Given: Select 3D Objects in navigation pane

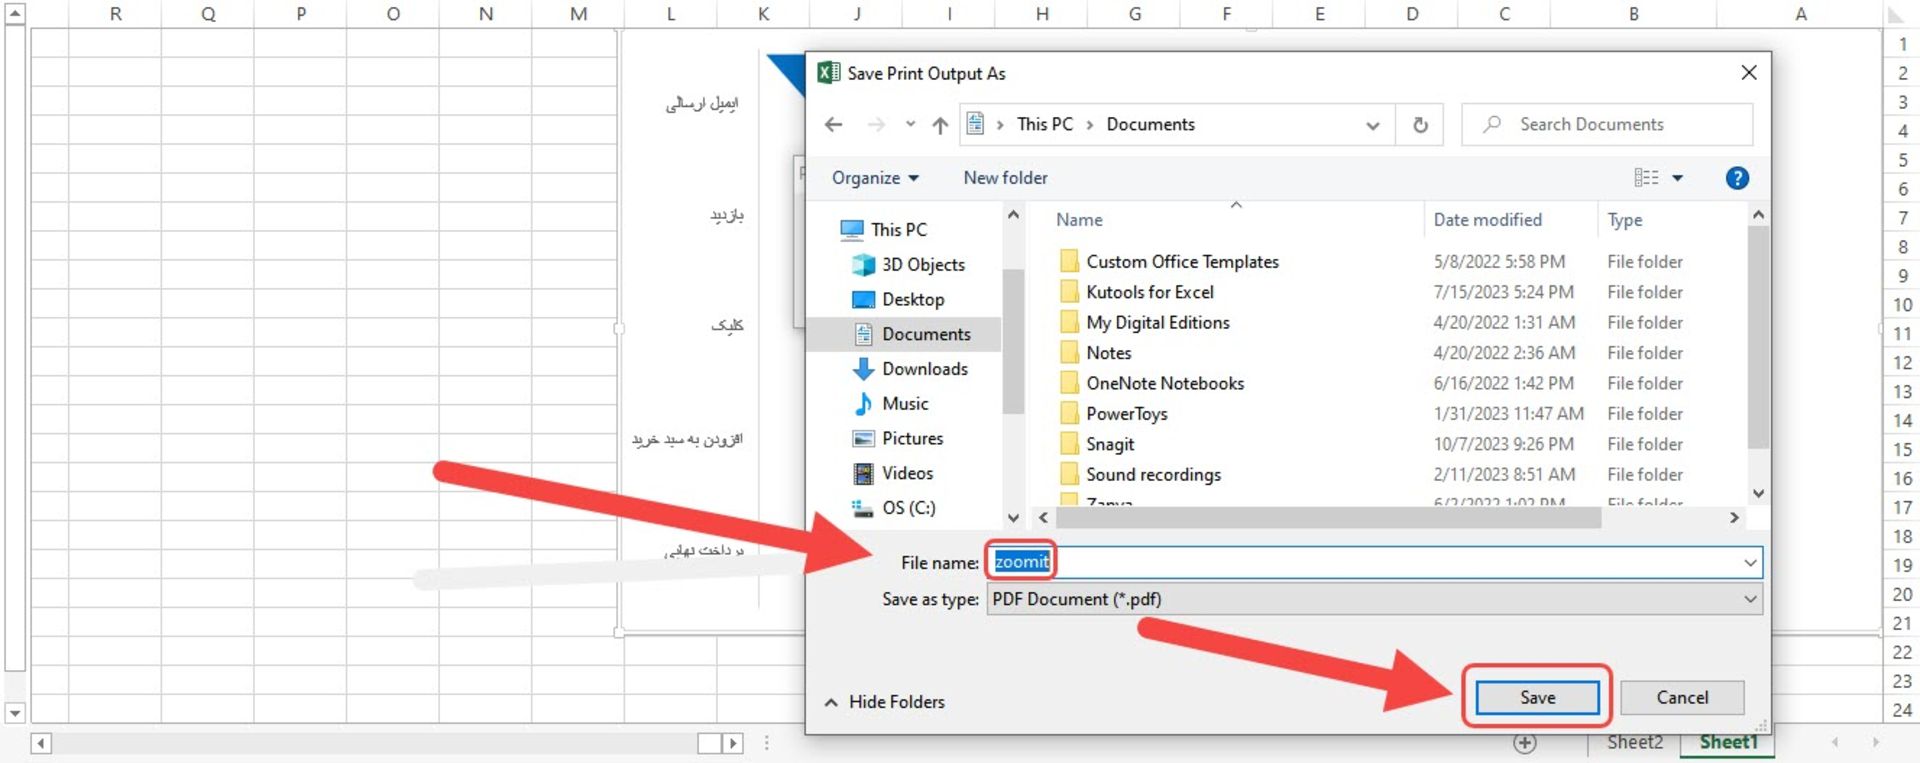Looking at the screenshot, I should 922,265.
